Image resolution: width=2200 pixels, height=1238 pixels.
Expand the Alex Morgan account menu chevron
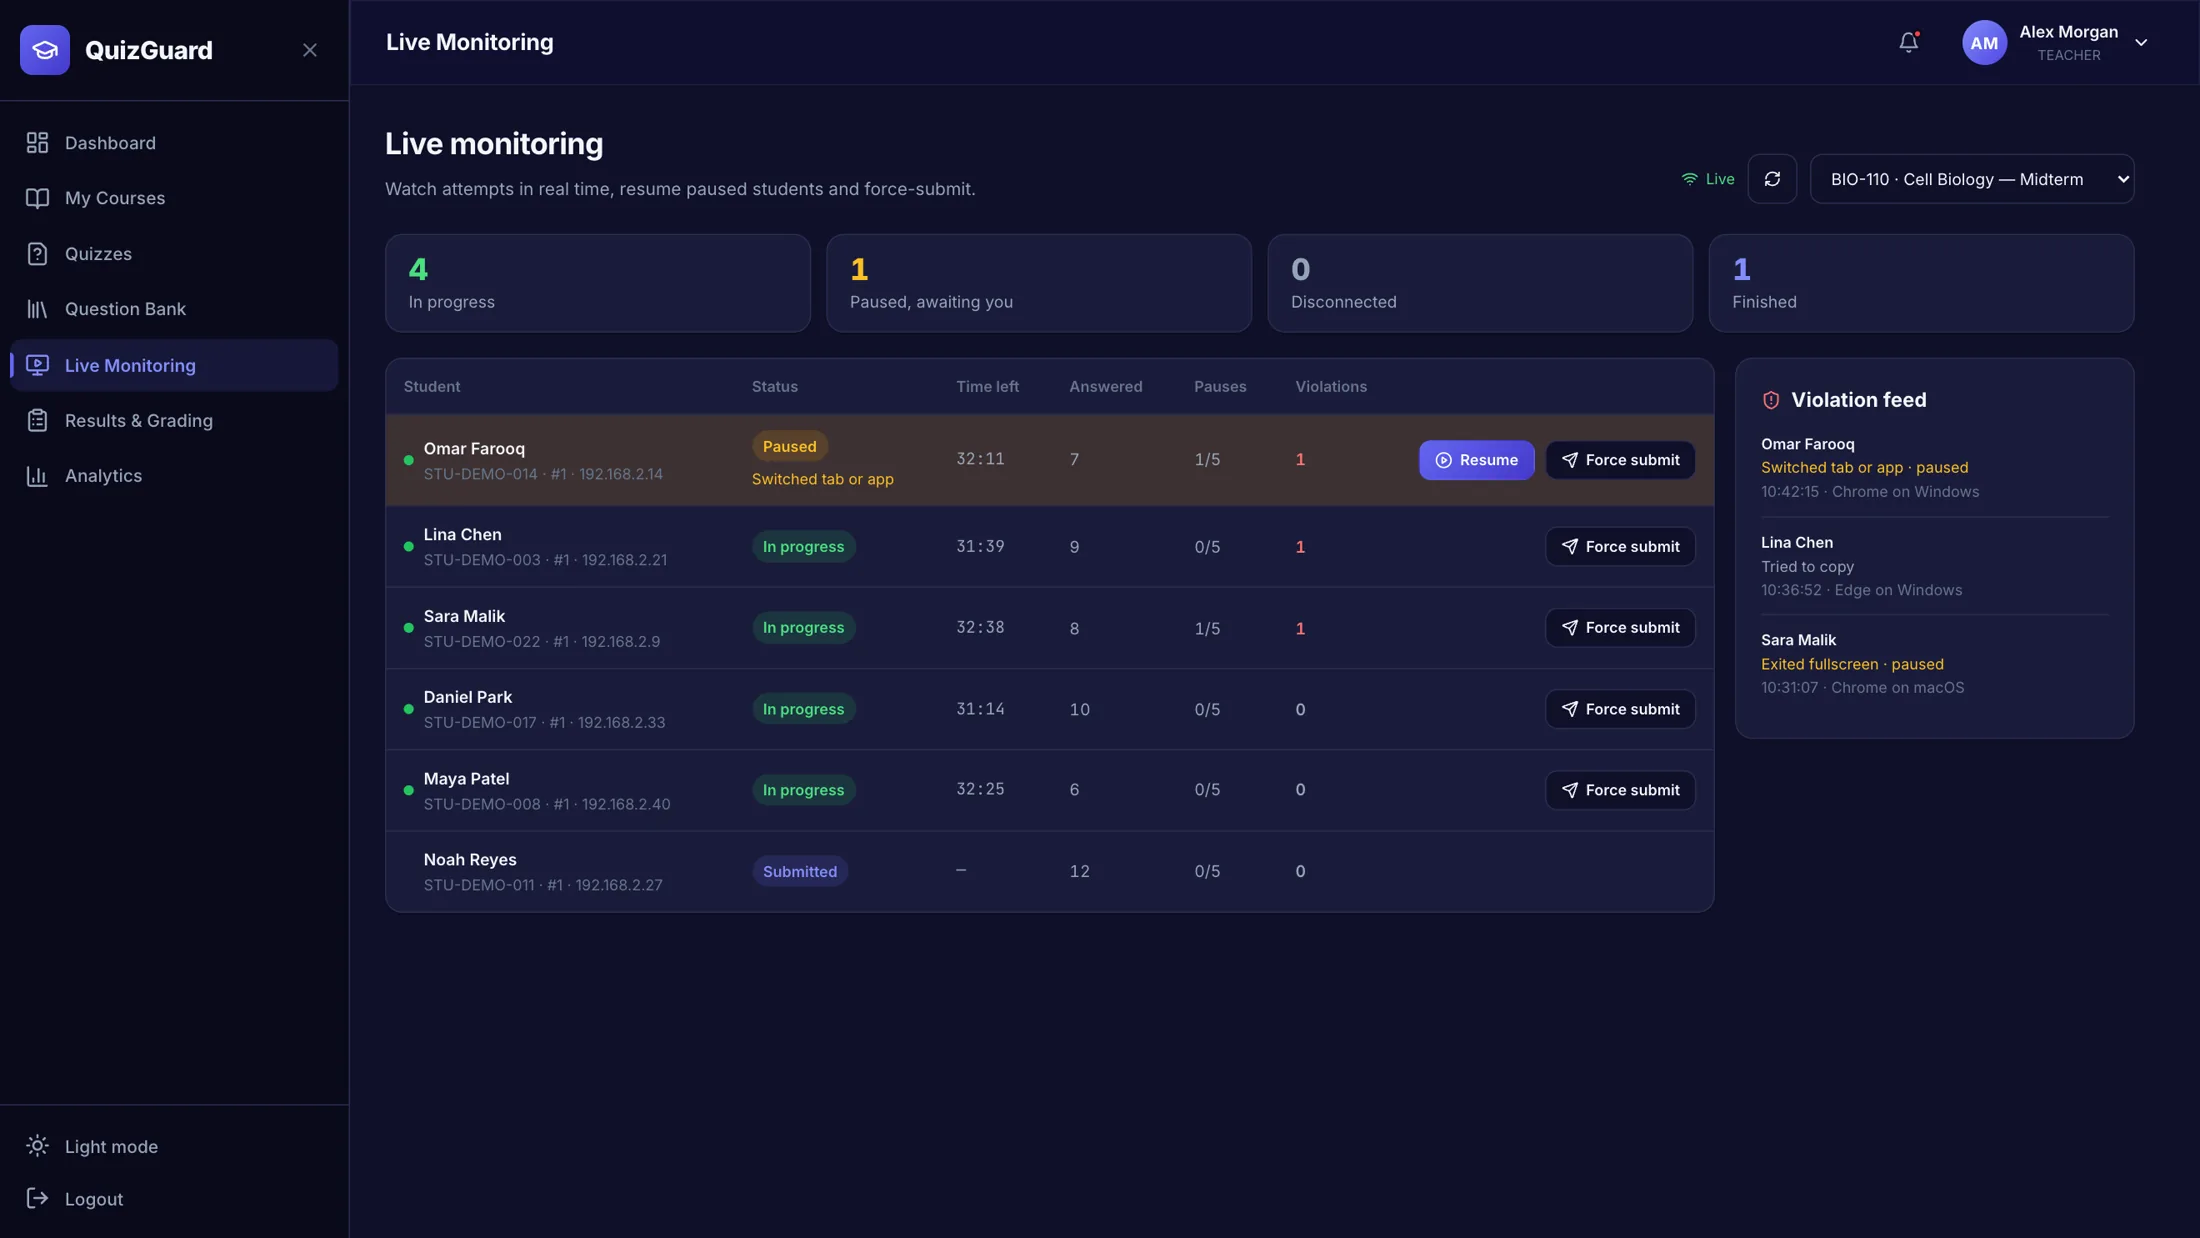[x=2141, y=43]
